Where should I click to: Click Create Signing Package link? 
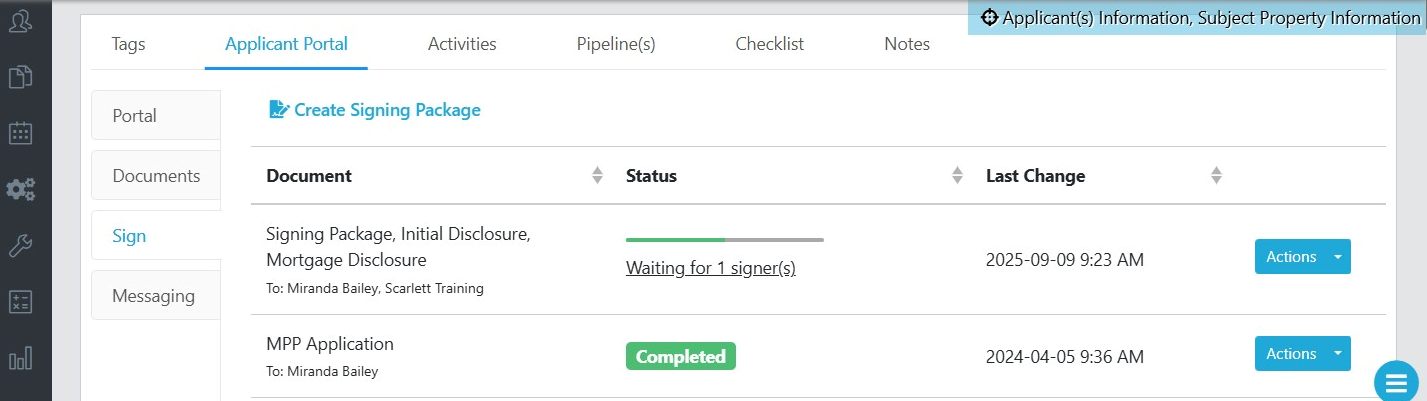pos(375,110)
